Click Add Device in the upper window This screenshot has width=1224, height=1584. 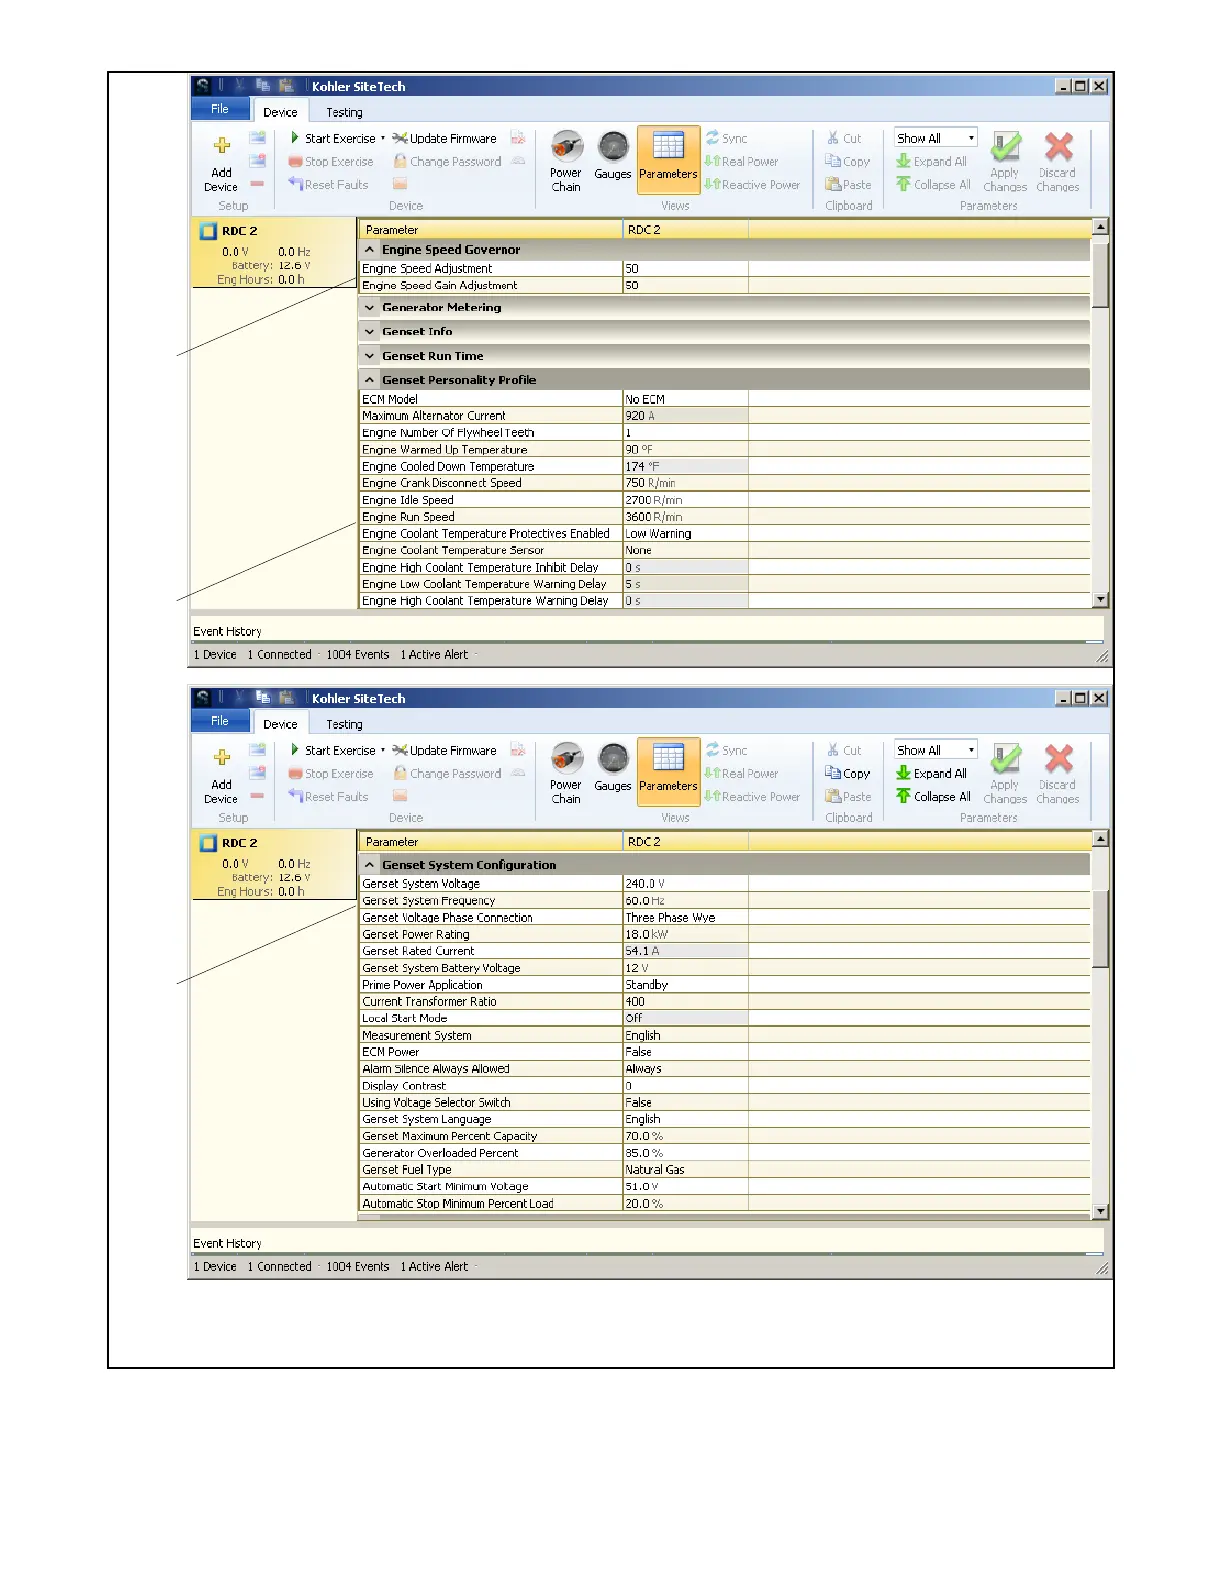pos(221,162)
